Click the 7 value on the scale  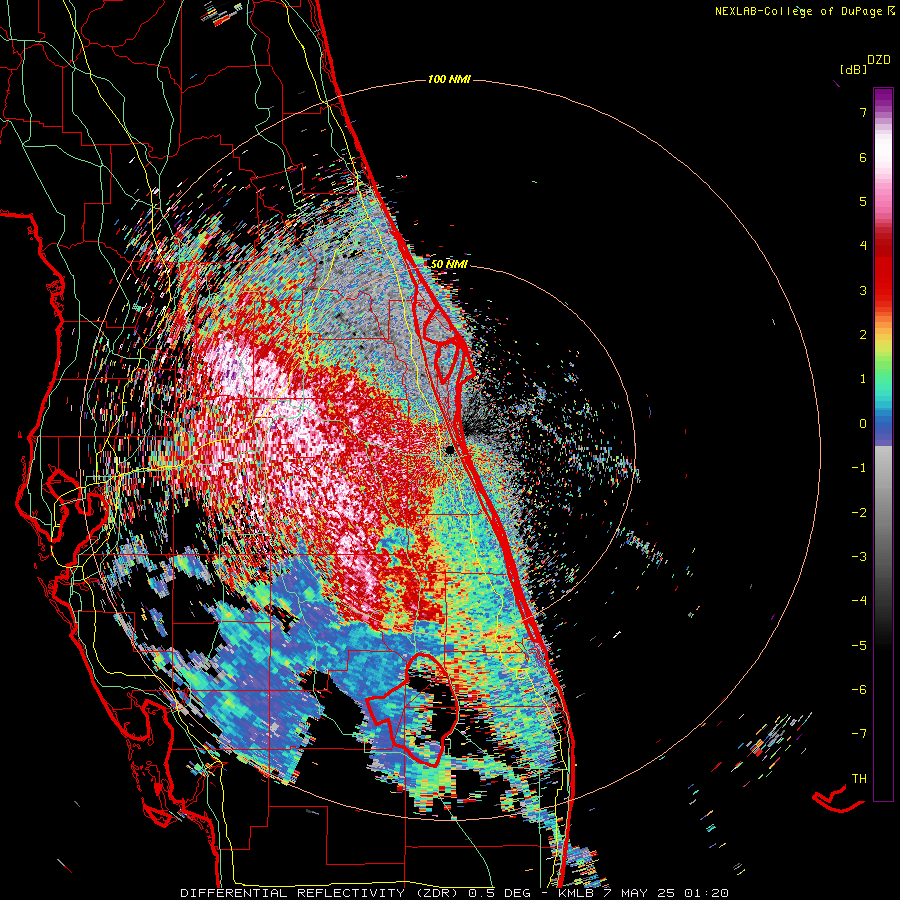863,112
